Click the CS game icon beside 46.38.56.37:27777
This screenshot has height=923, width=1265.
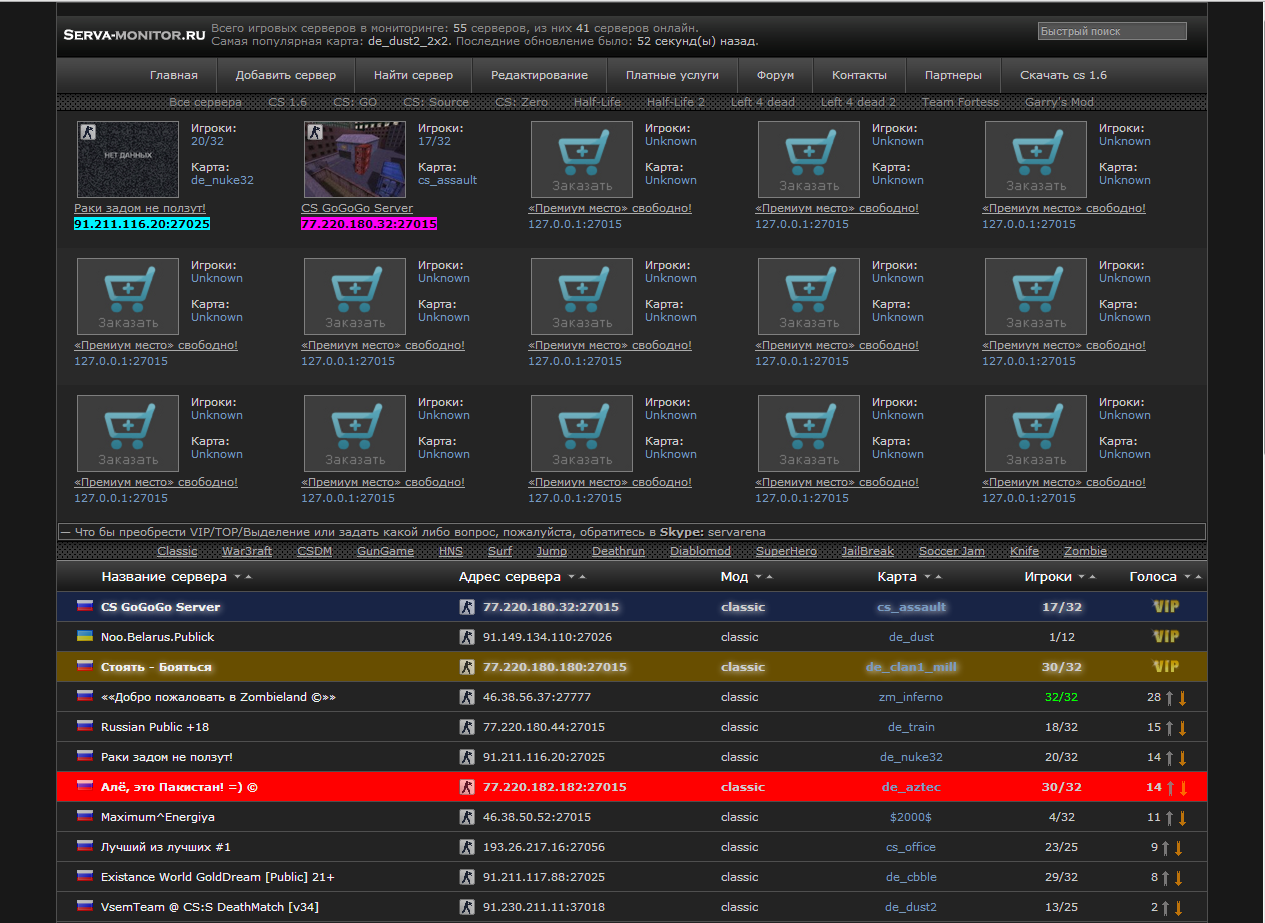[x=466, y=697]
